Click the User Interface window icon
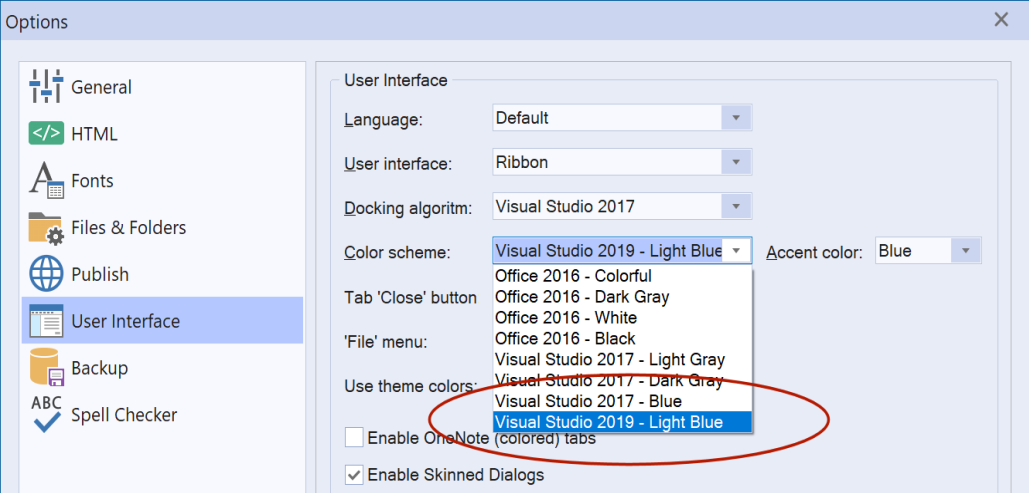 46,321
